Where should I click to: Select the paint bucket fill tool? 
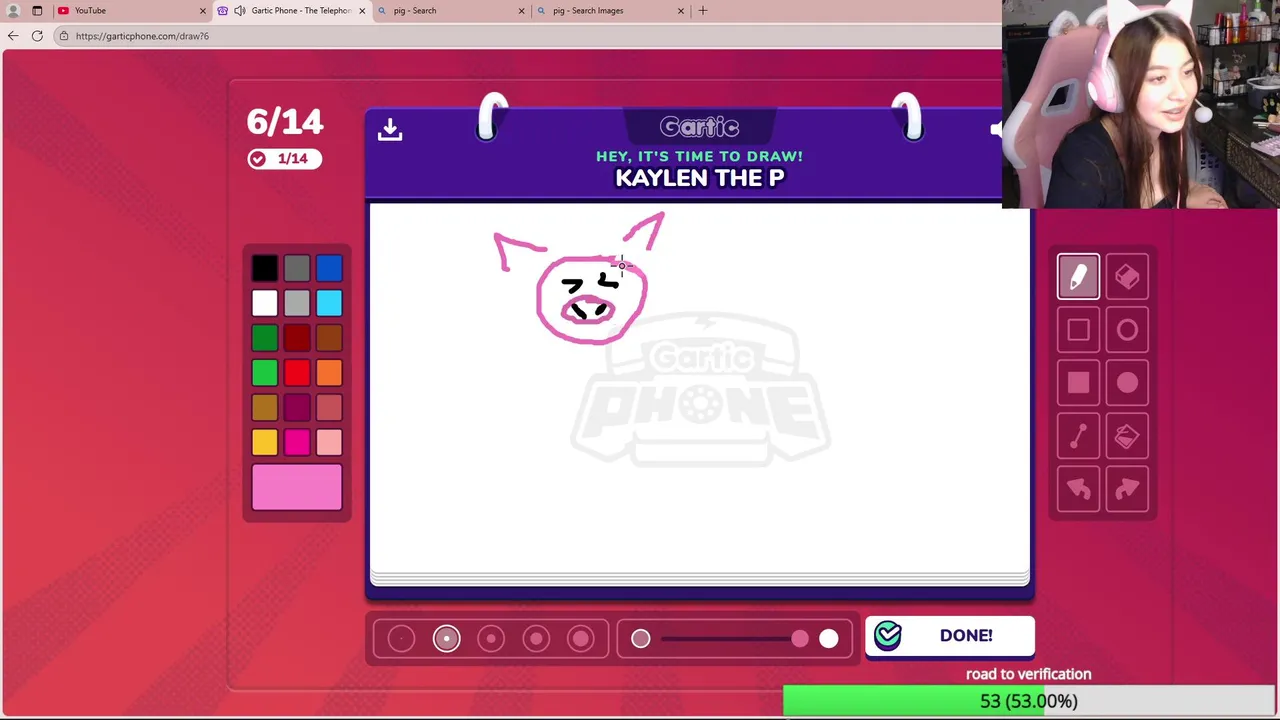(x=1127, y=436)
